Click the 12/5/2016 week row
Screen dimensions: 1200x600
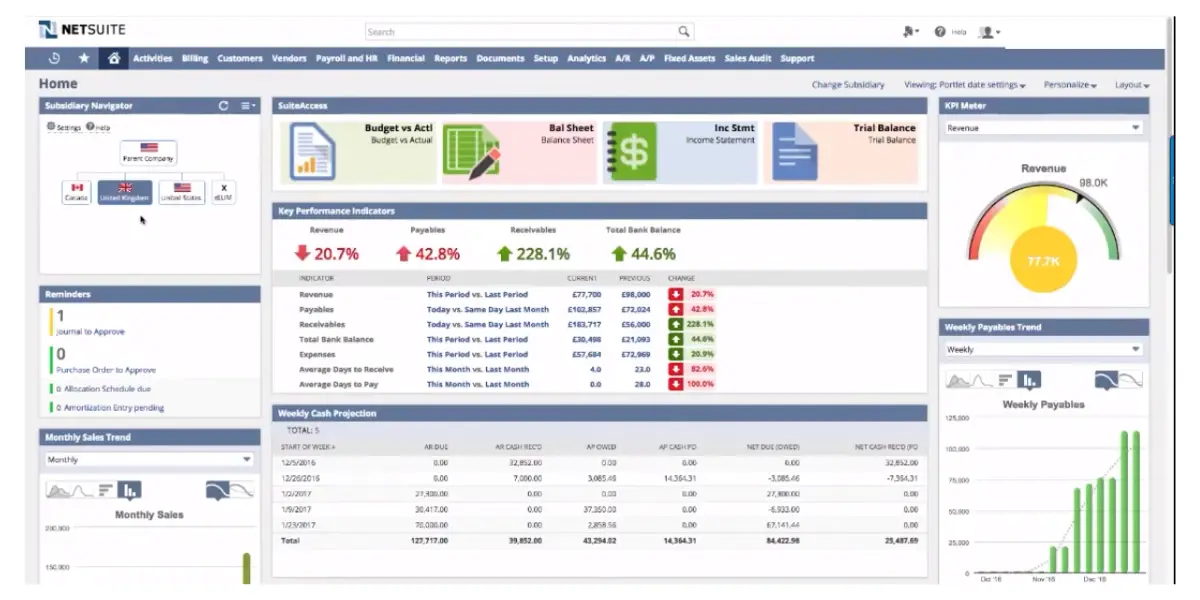pos(599,463)
